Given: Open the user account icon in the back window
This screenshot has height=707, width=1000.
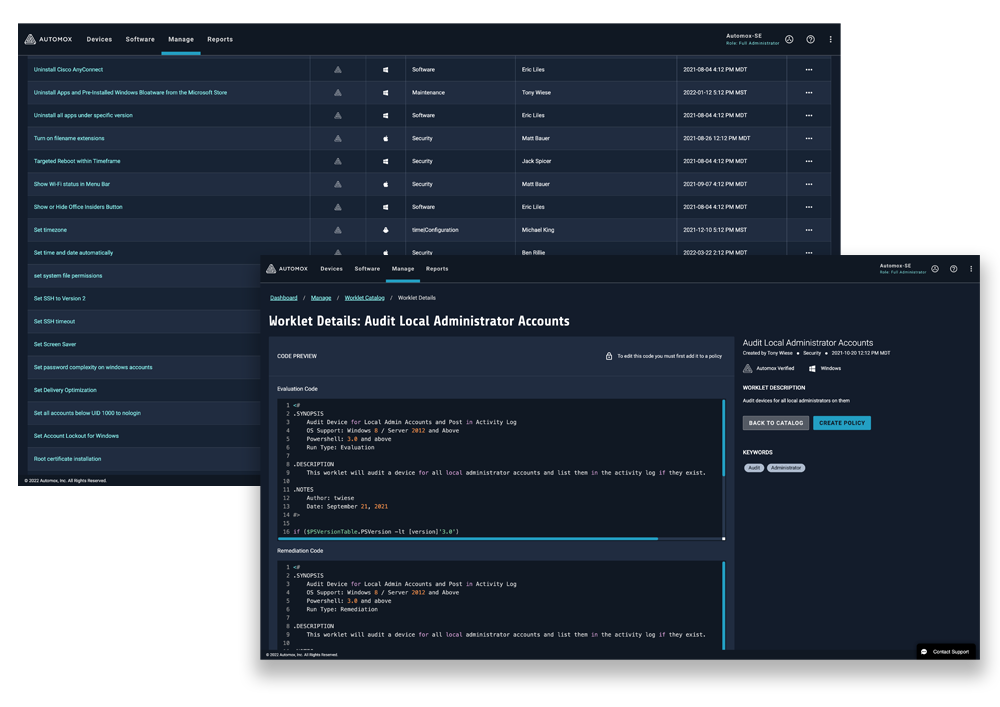Looking at the screenshot, I should click(x=789, y=40).
